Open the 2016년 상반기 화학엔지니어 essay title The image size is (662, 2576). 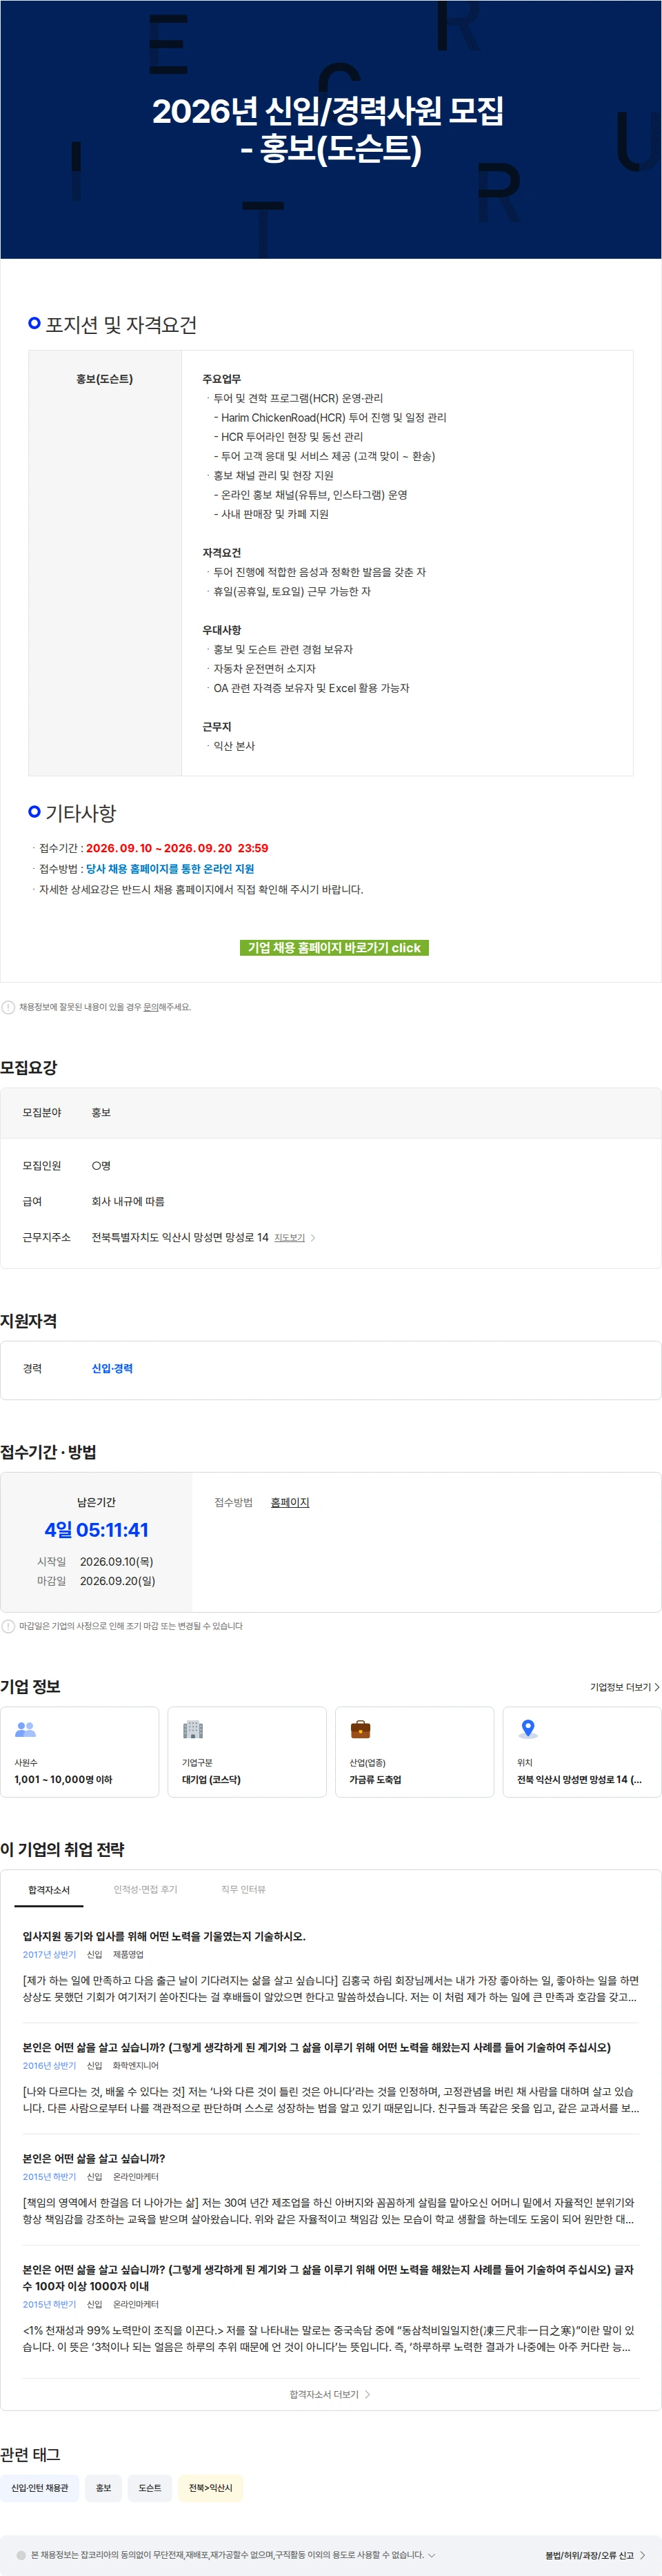coord(316,2047)
